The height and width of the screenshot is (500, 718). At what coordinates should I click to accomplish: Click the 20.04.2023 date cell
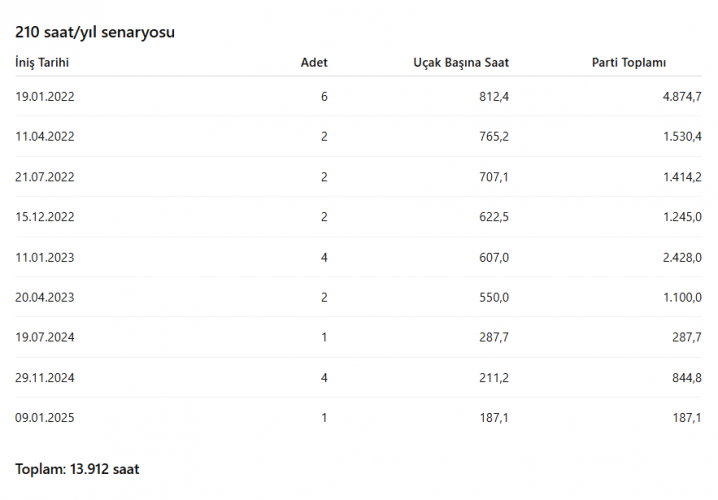44,297
